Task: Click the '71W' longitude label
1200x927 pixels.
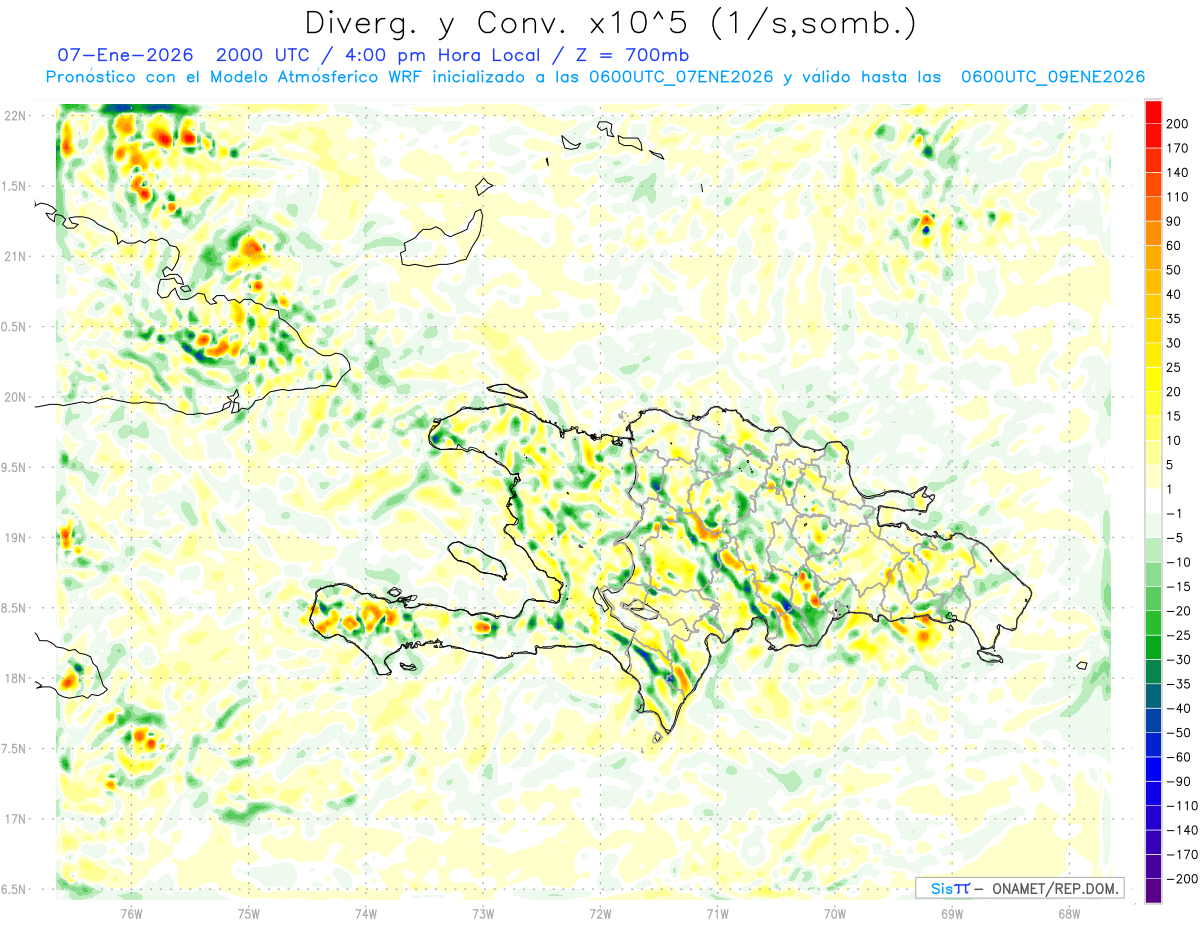Action: click(x=717, y=914)
